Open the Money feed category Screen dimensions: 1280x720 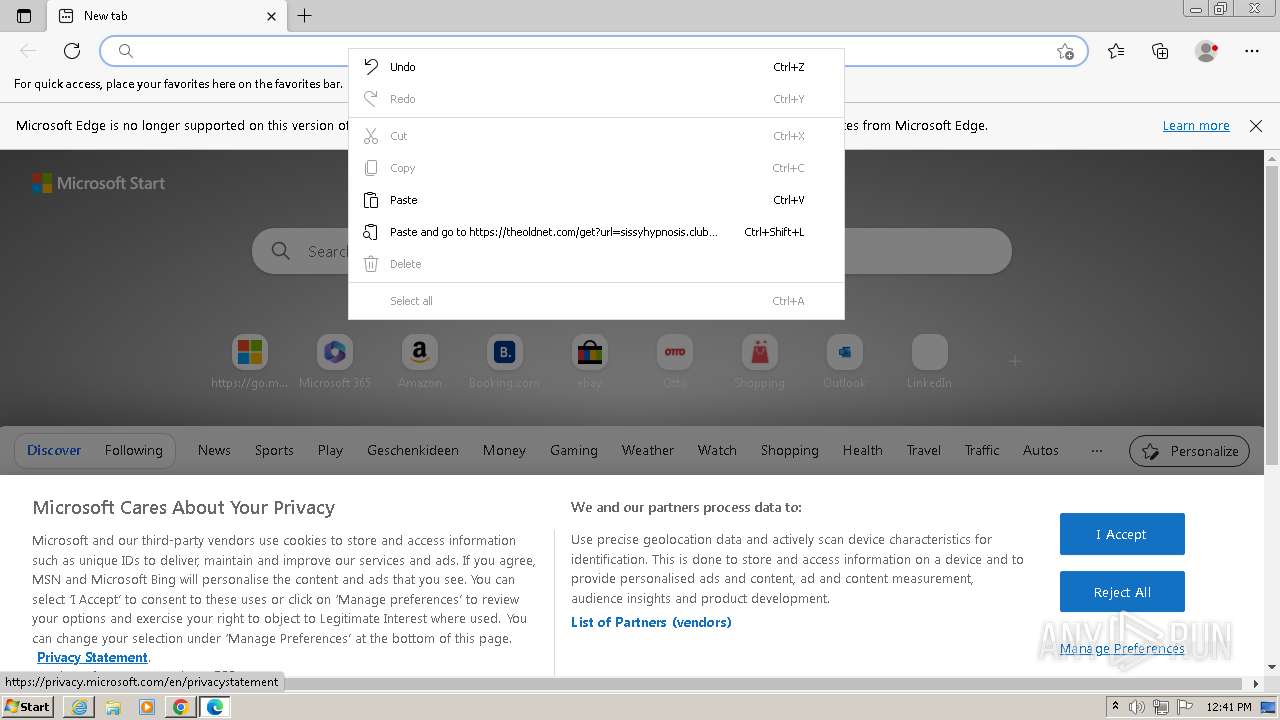tap(504, 451)
